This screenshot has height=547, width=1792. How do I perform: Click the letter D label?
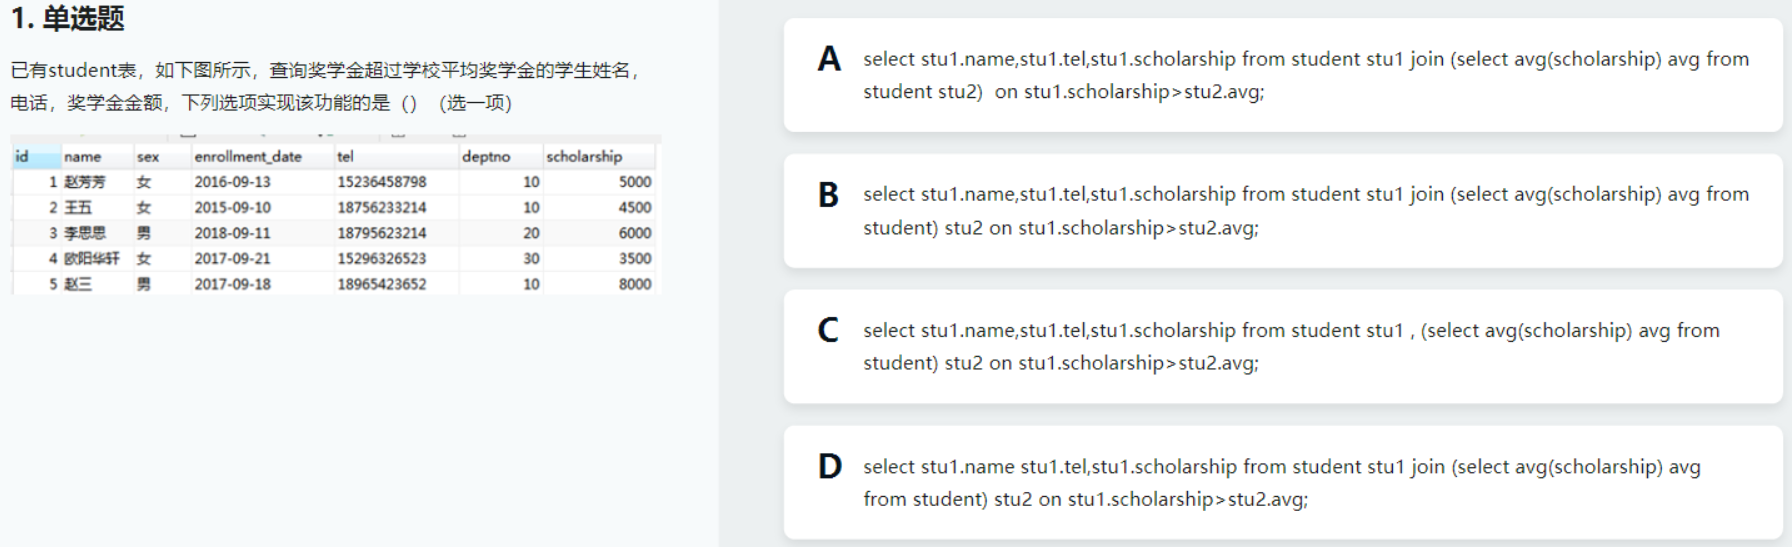click(x=830, y=466)
